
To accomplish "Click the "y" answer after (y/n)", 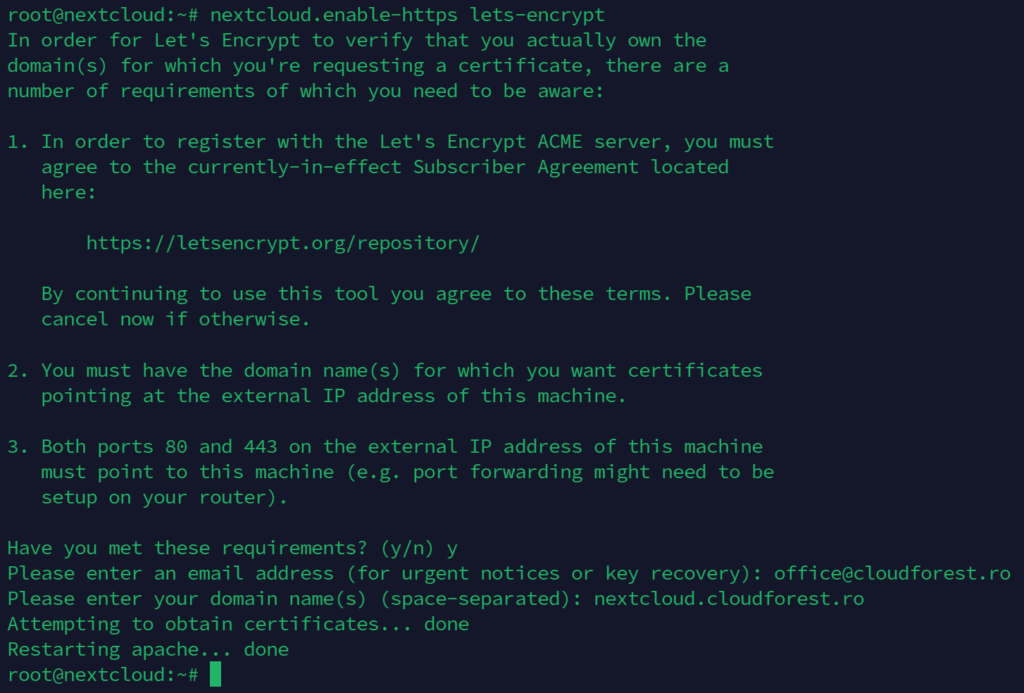I will (453, 548).
